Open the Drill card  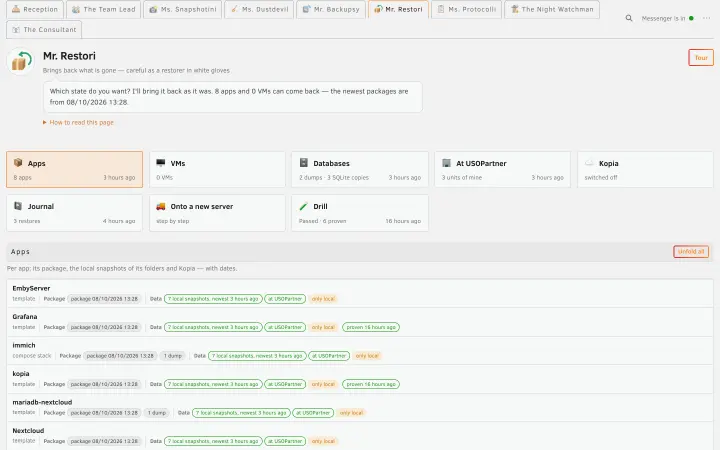360,213
